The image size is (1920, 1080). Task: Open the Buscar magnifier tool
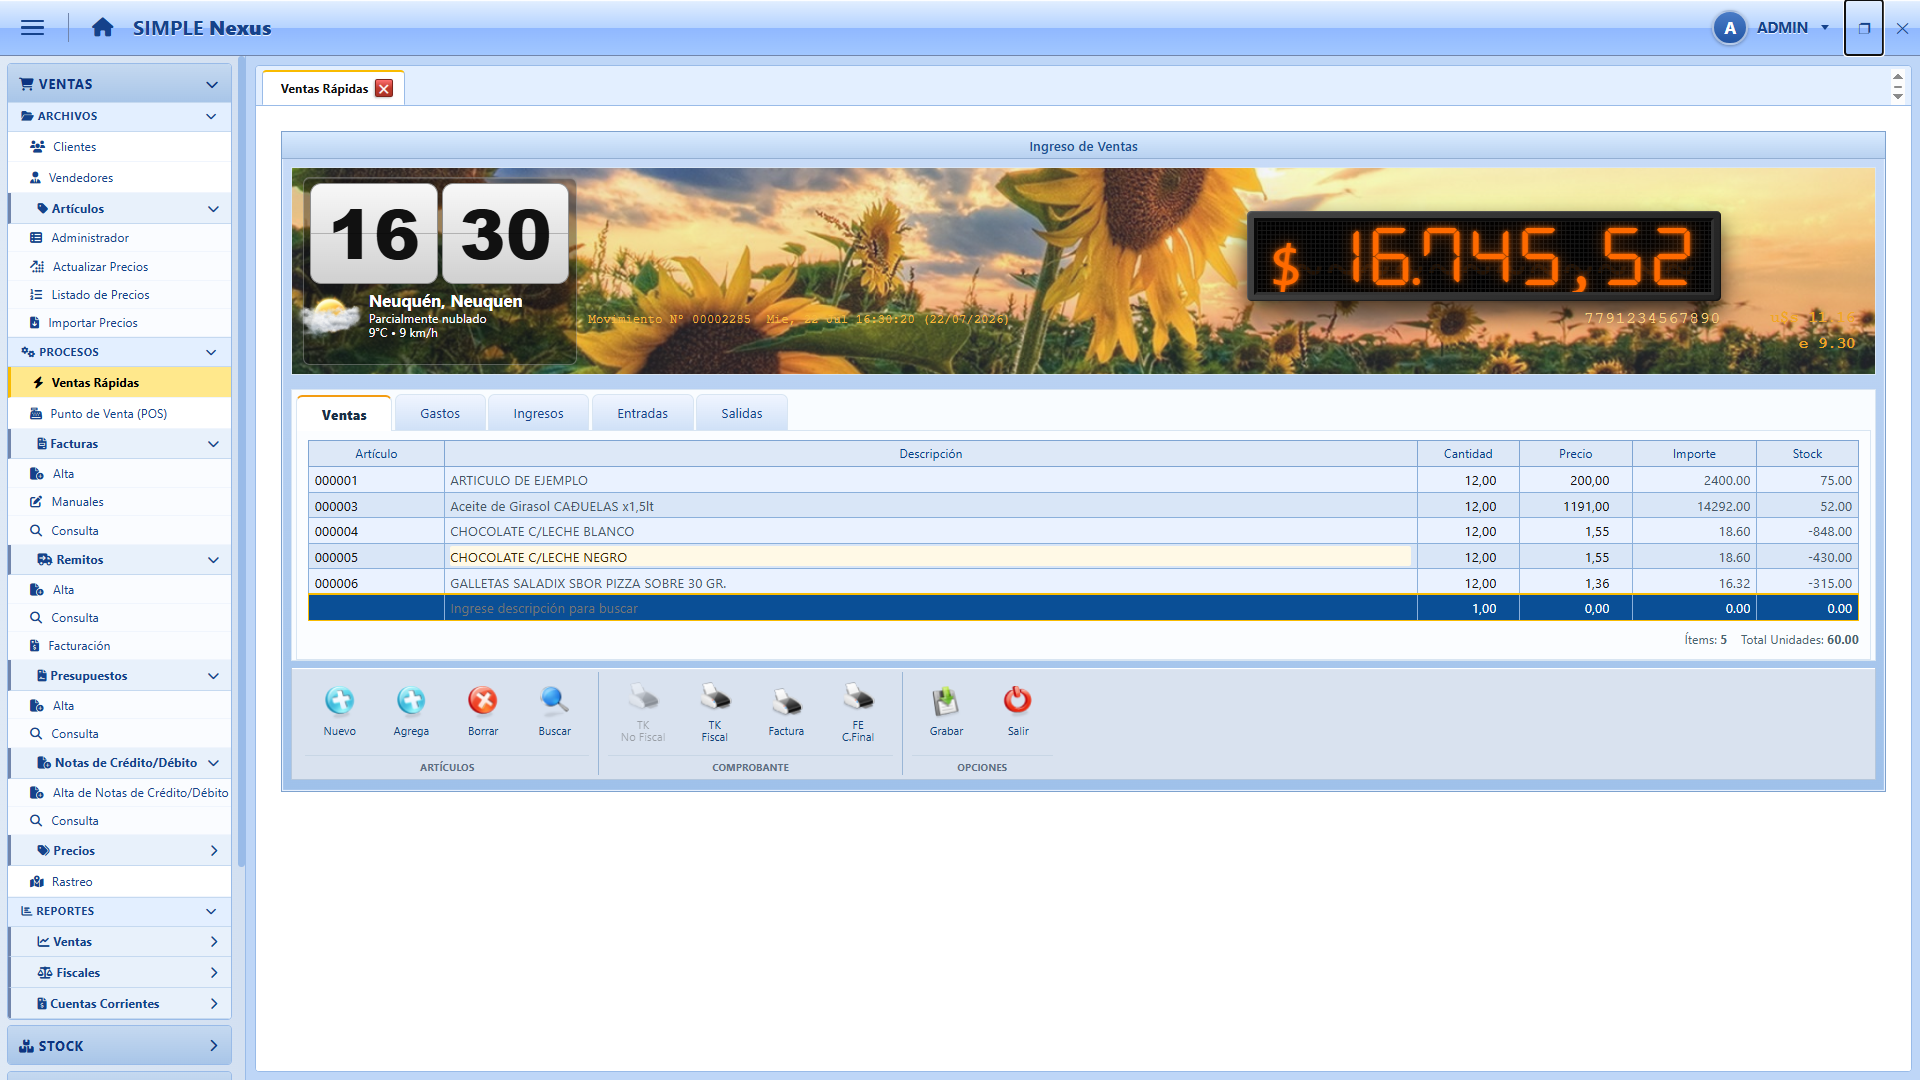pos(555,701)
